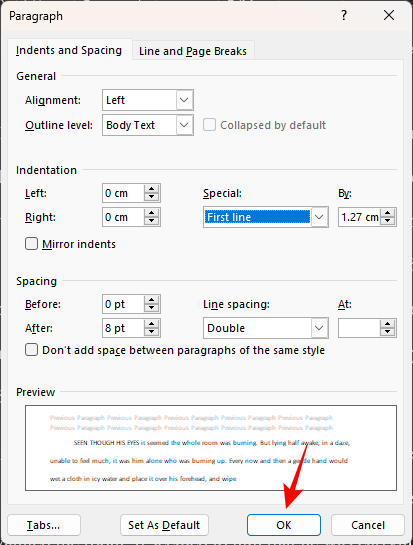Decrease Before spacing with down arrow
Image resolution: width=413 pixels, height=545 pixels.
pyautogui.click(x=152, y=308)
